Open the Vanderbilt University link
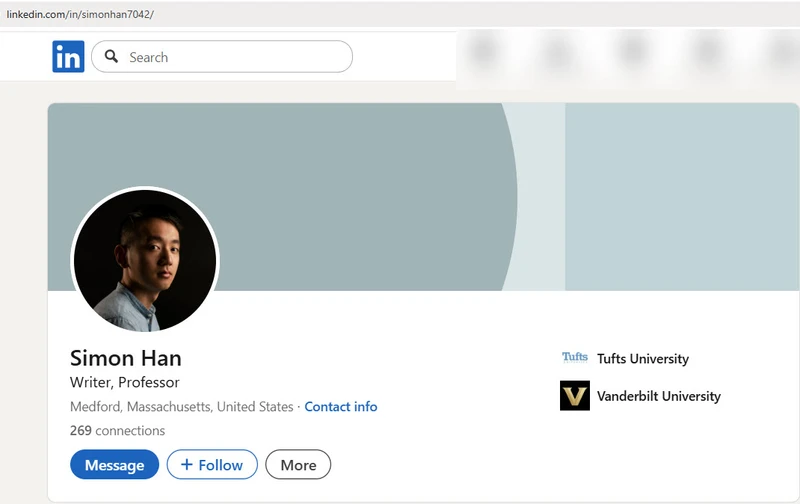The width and height of the screenshot is (800, 504). click(659, 396)
